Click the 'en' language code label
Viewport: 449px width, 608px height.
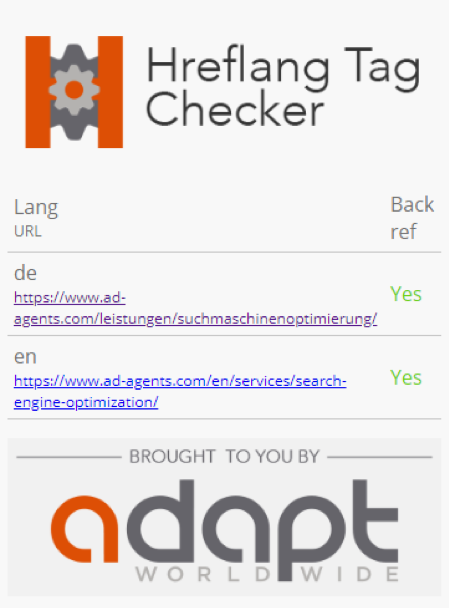point(26,357)
